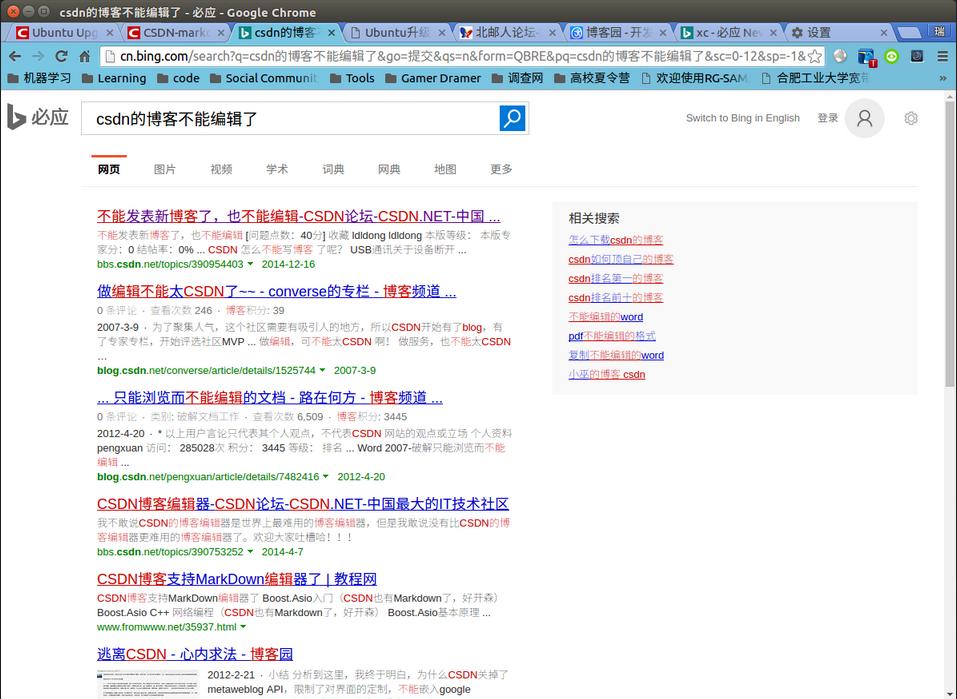Click the green circular extension icon
Viewport: 957px width, 699px height.
[892, 56]
